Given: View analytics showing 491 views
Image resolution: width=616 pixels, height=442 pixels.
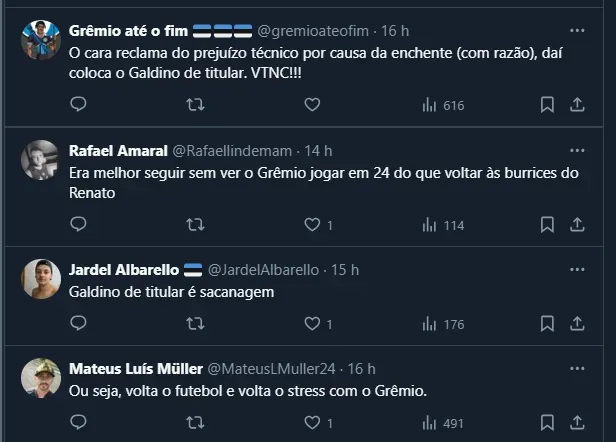Looking at the screenshot, I should 443,422.
